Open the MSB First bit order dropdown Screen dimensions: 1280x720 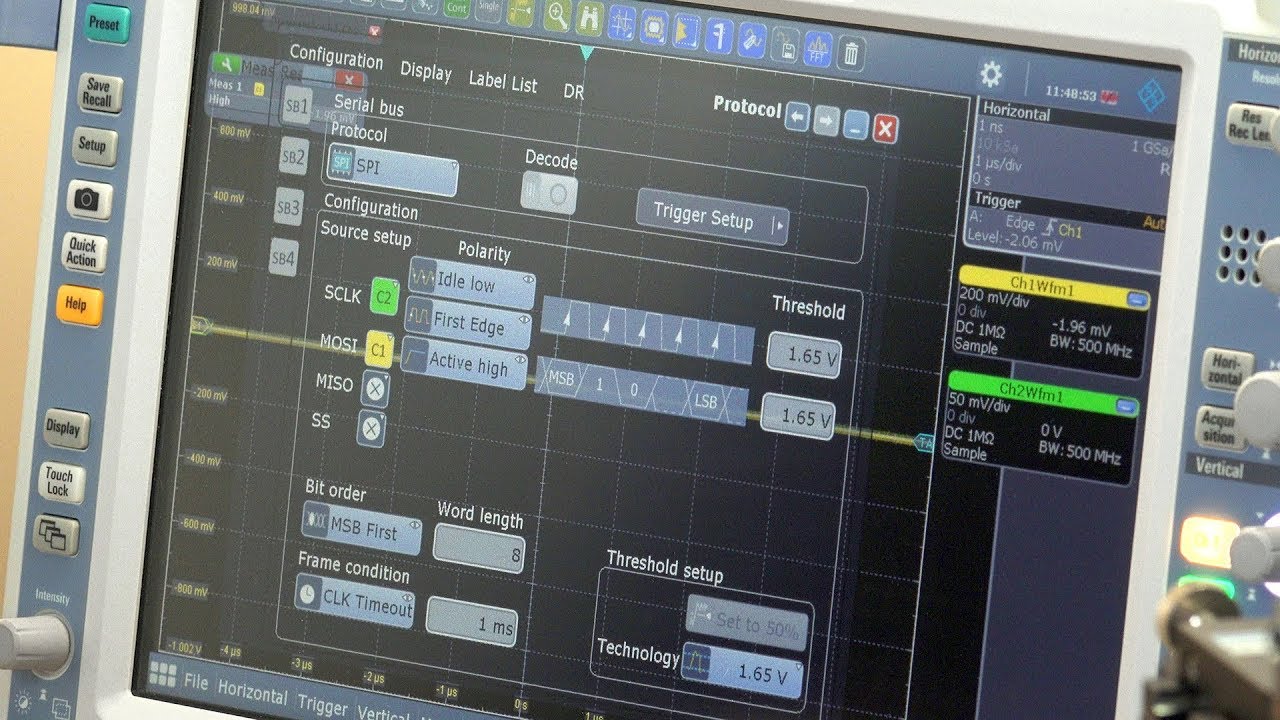tap(362, 529)
